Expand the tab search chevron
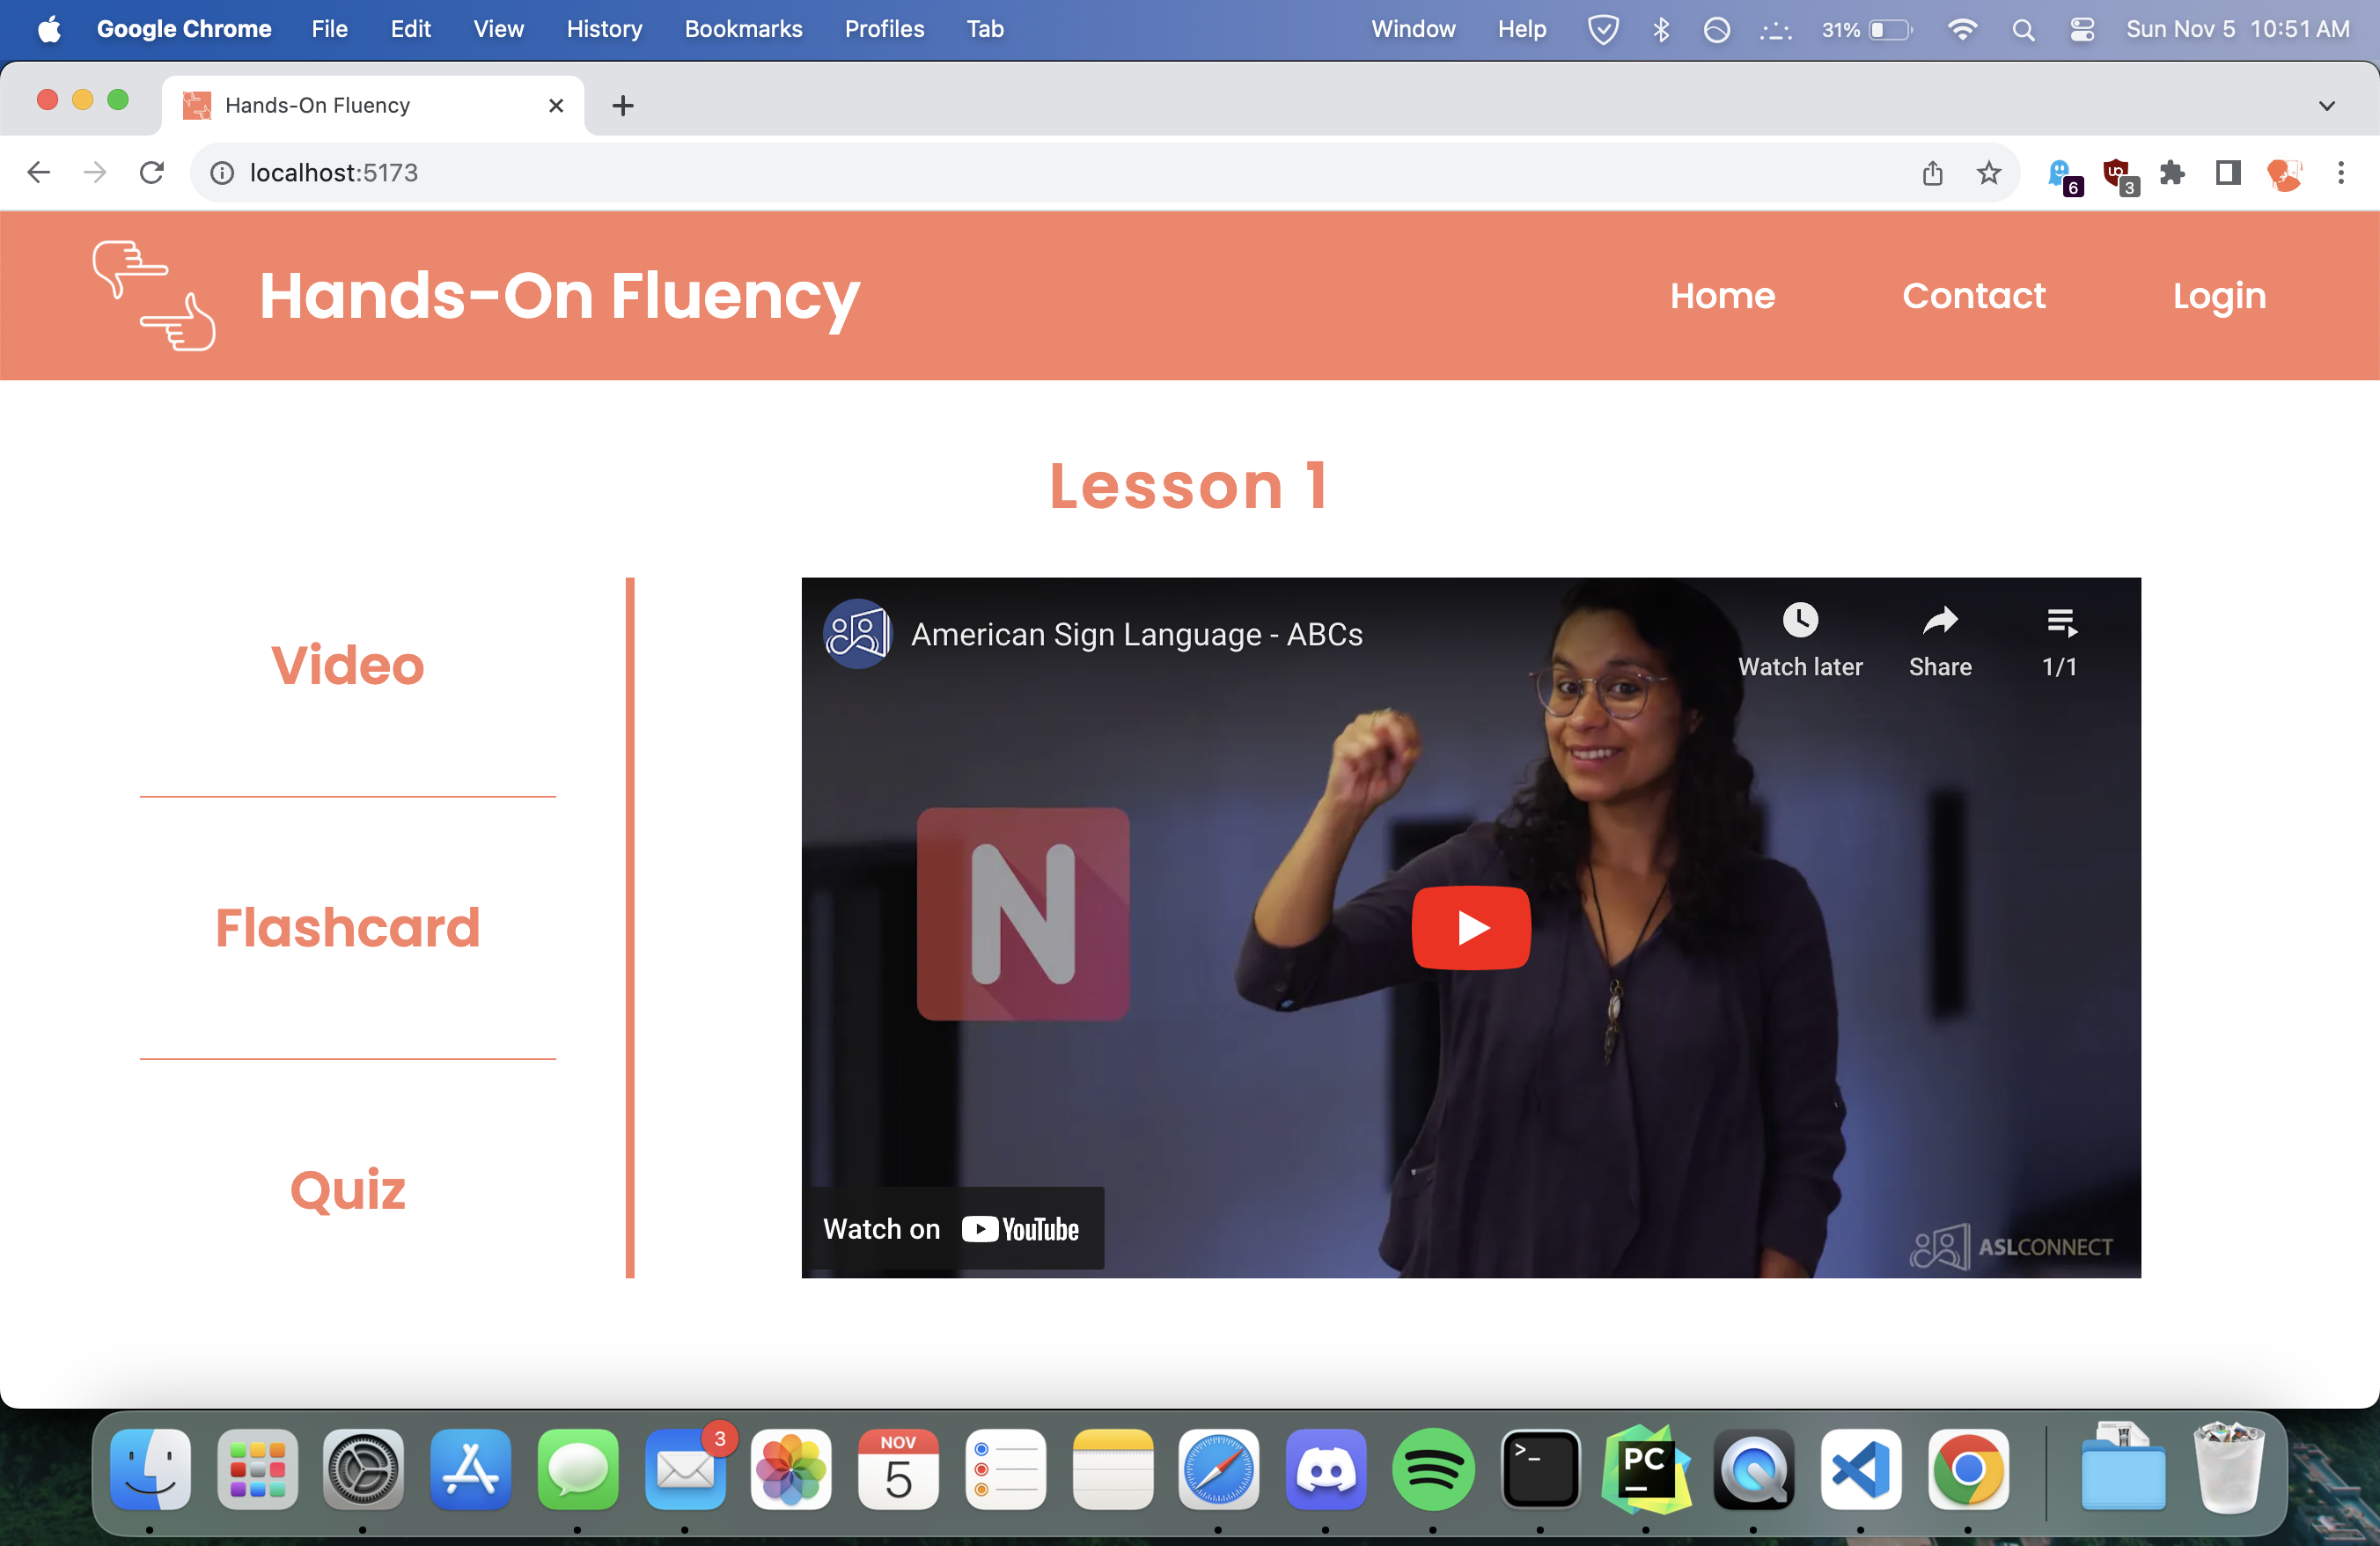This screenshot has height=1546, width=2380. [x=2326, y=105]
